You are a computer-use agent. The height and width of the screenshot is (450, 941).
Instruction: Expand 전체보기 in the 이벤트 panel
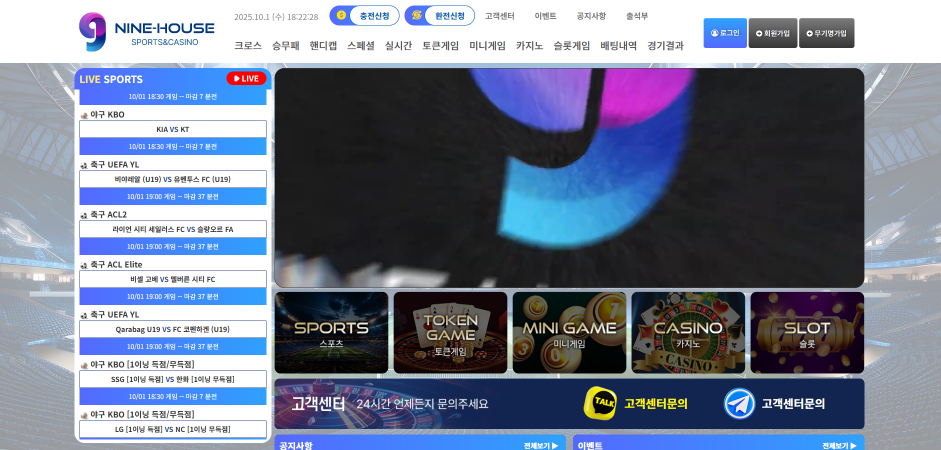(839, 445)
